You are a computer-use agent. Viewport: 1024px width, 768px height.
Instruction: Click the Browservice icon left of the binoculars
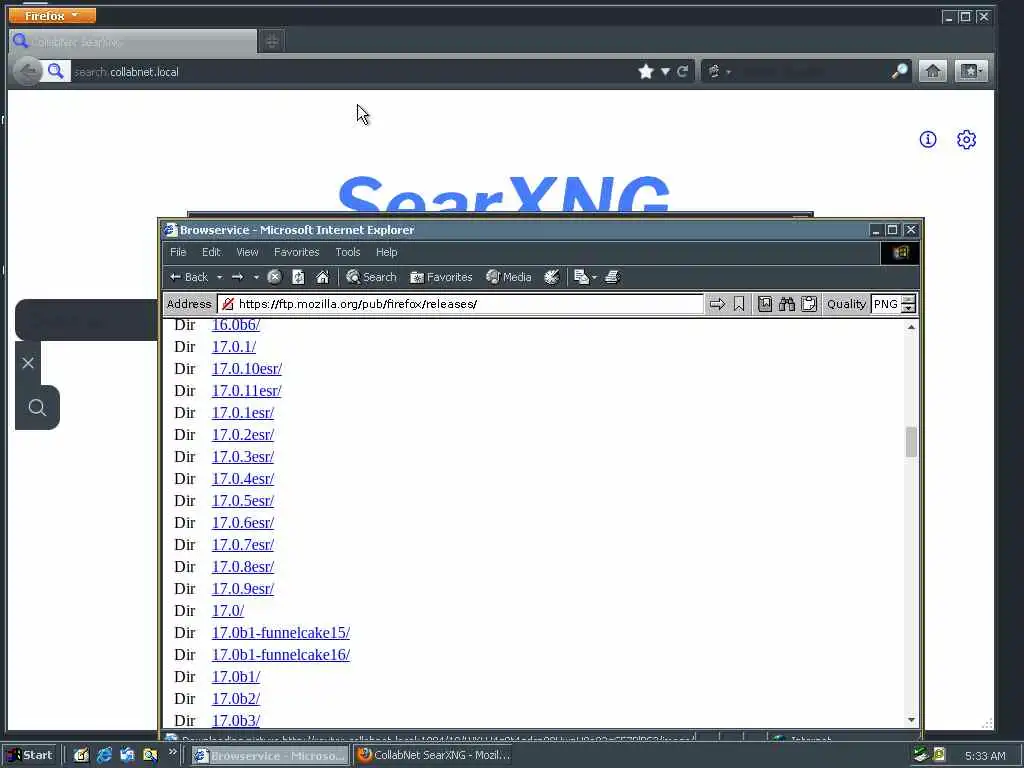(765, 304)
